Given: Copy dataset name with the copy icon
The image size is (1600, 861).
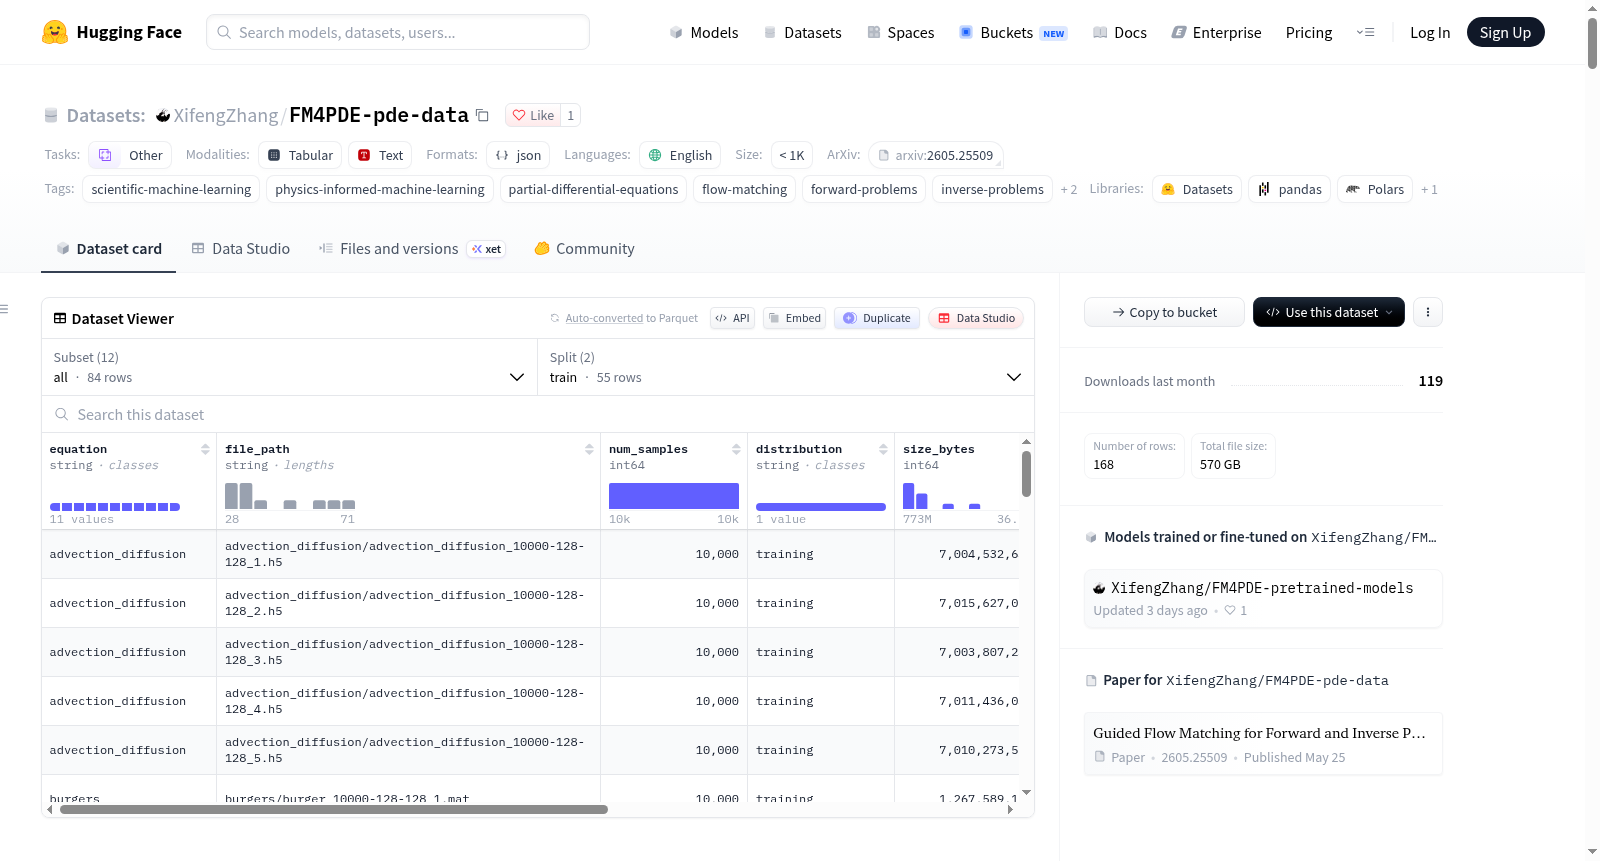Looking at the screenshot, I should coord(482,115).
